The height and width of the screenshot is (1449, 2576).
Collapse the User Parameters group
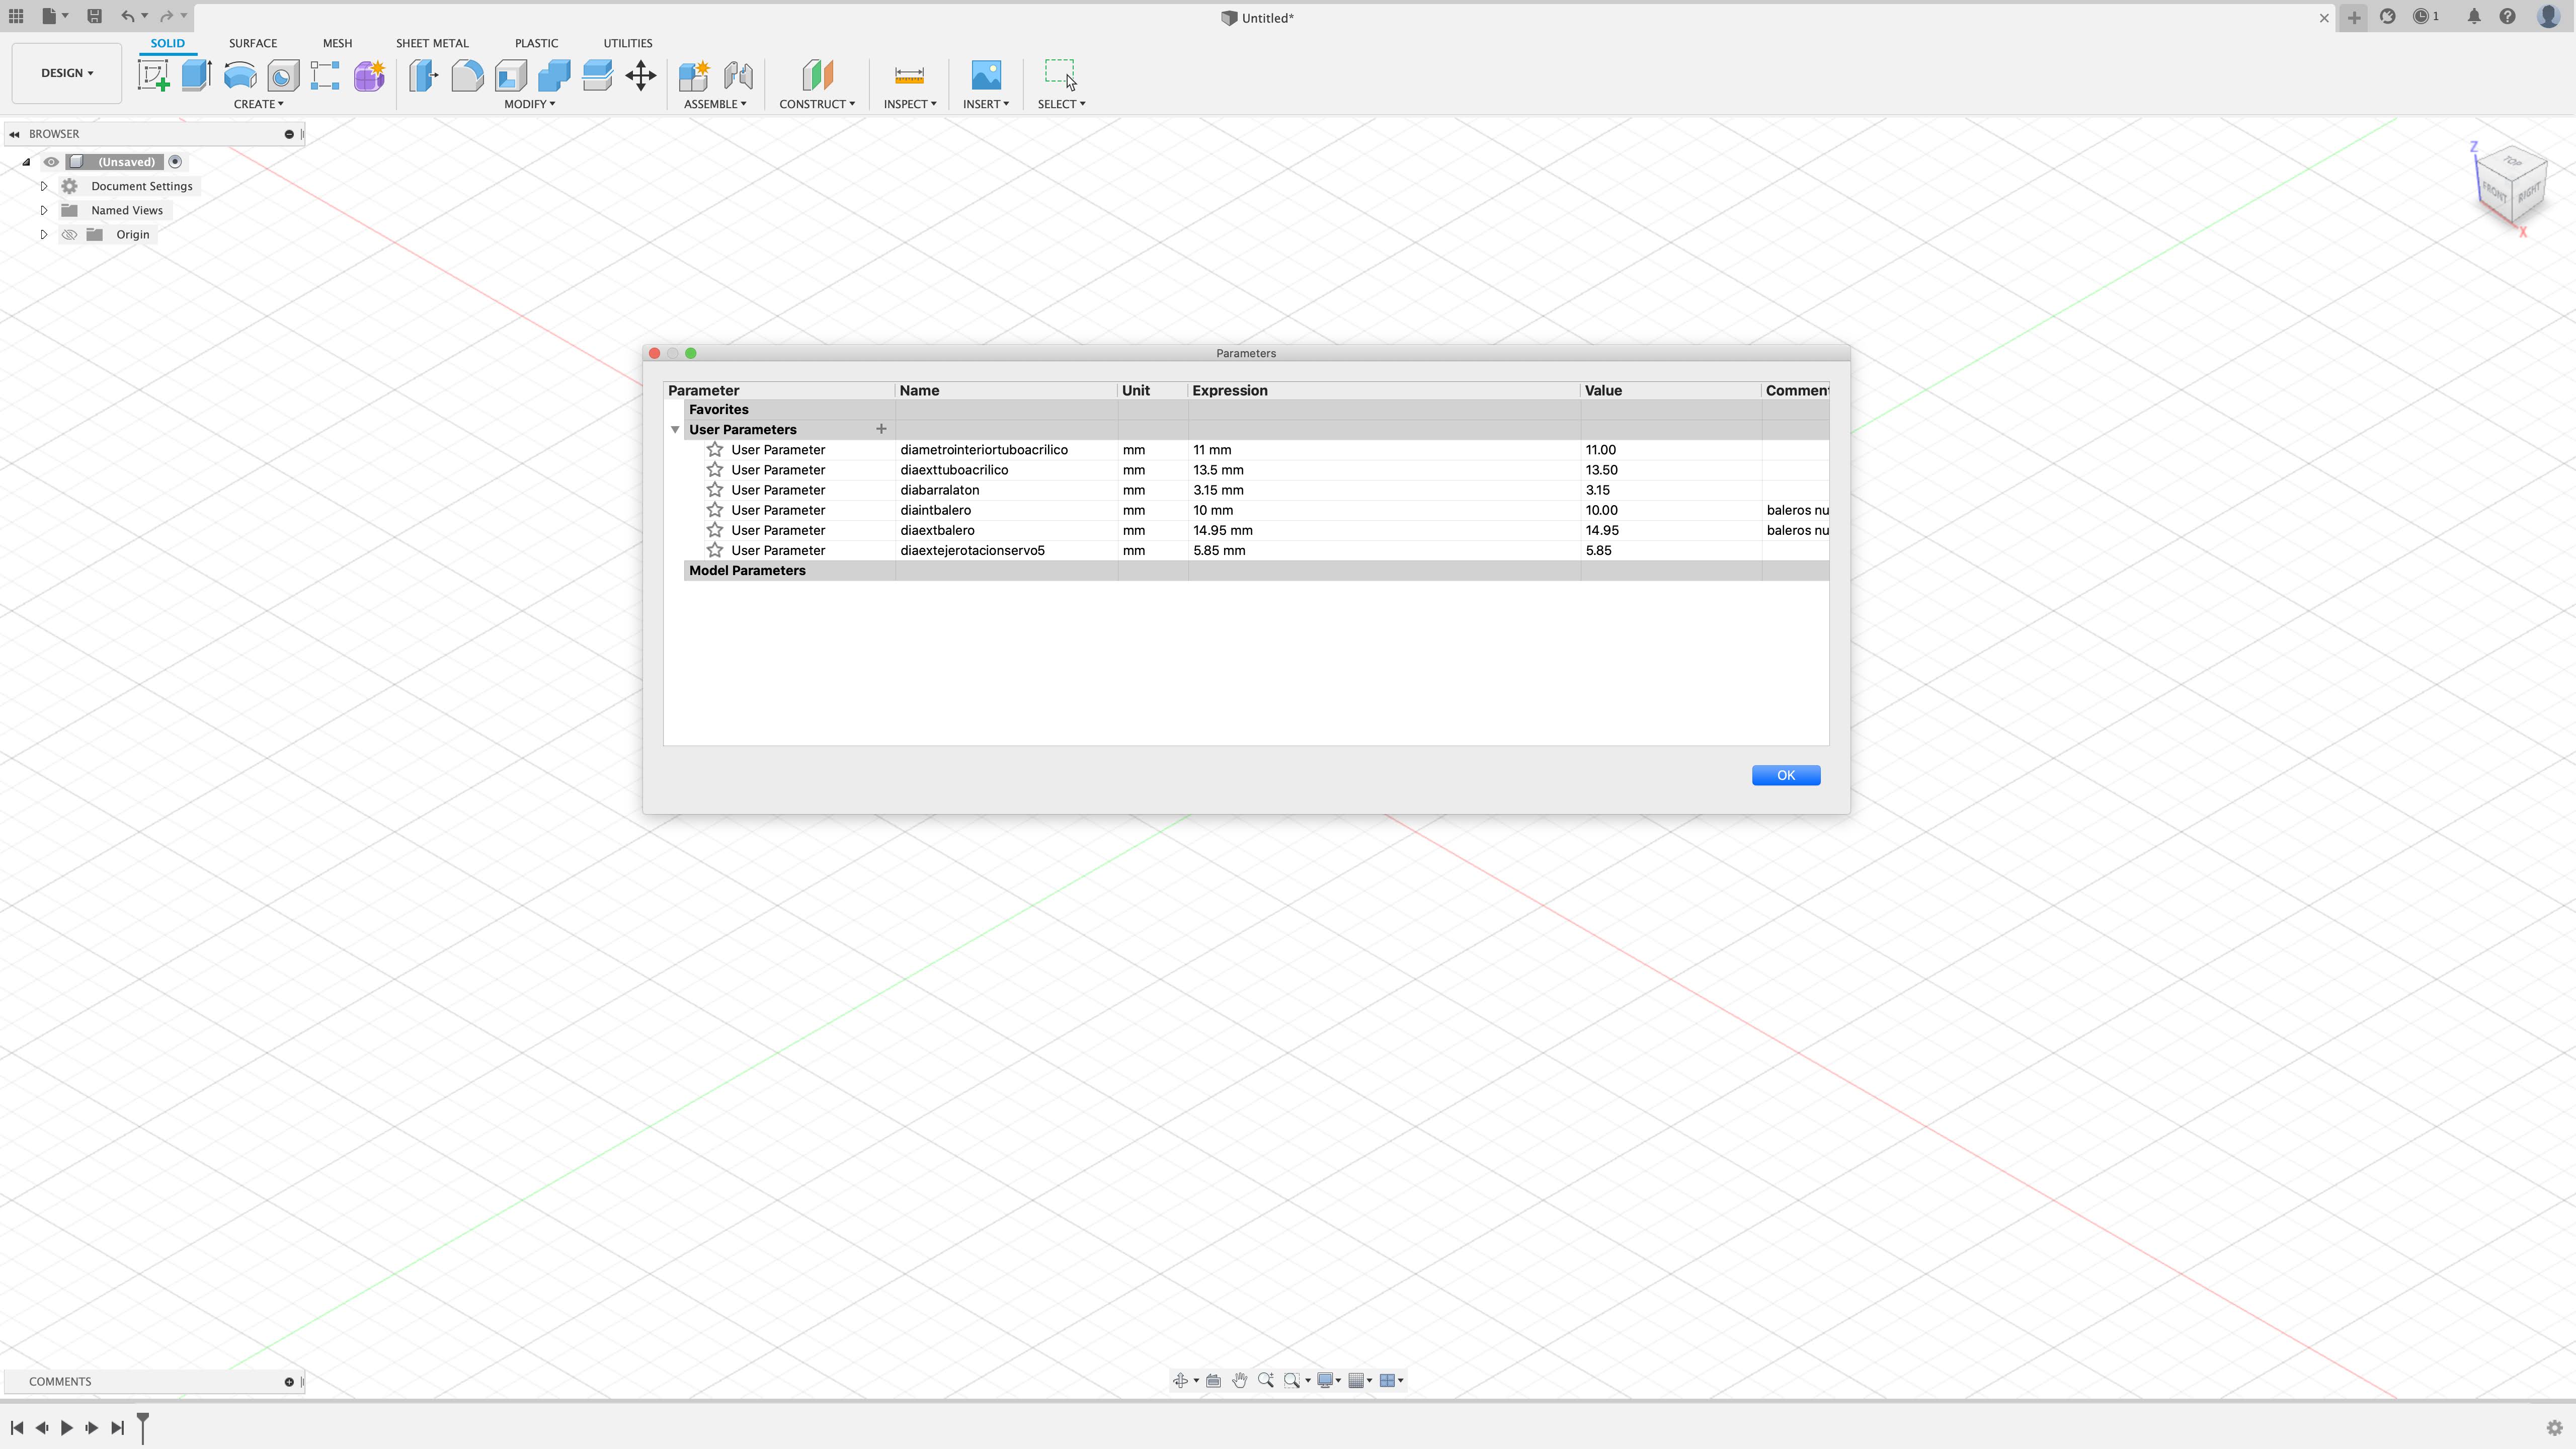pyautogui.click(x=675, y=430)
